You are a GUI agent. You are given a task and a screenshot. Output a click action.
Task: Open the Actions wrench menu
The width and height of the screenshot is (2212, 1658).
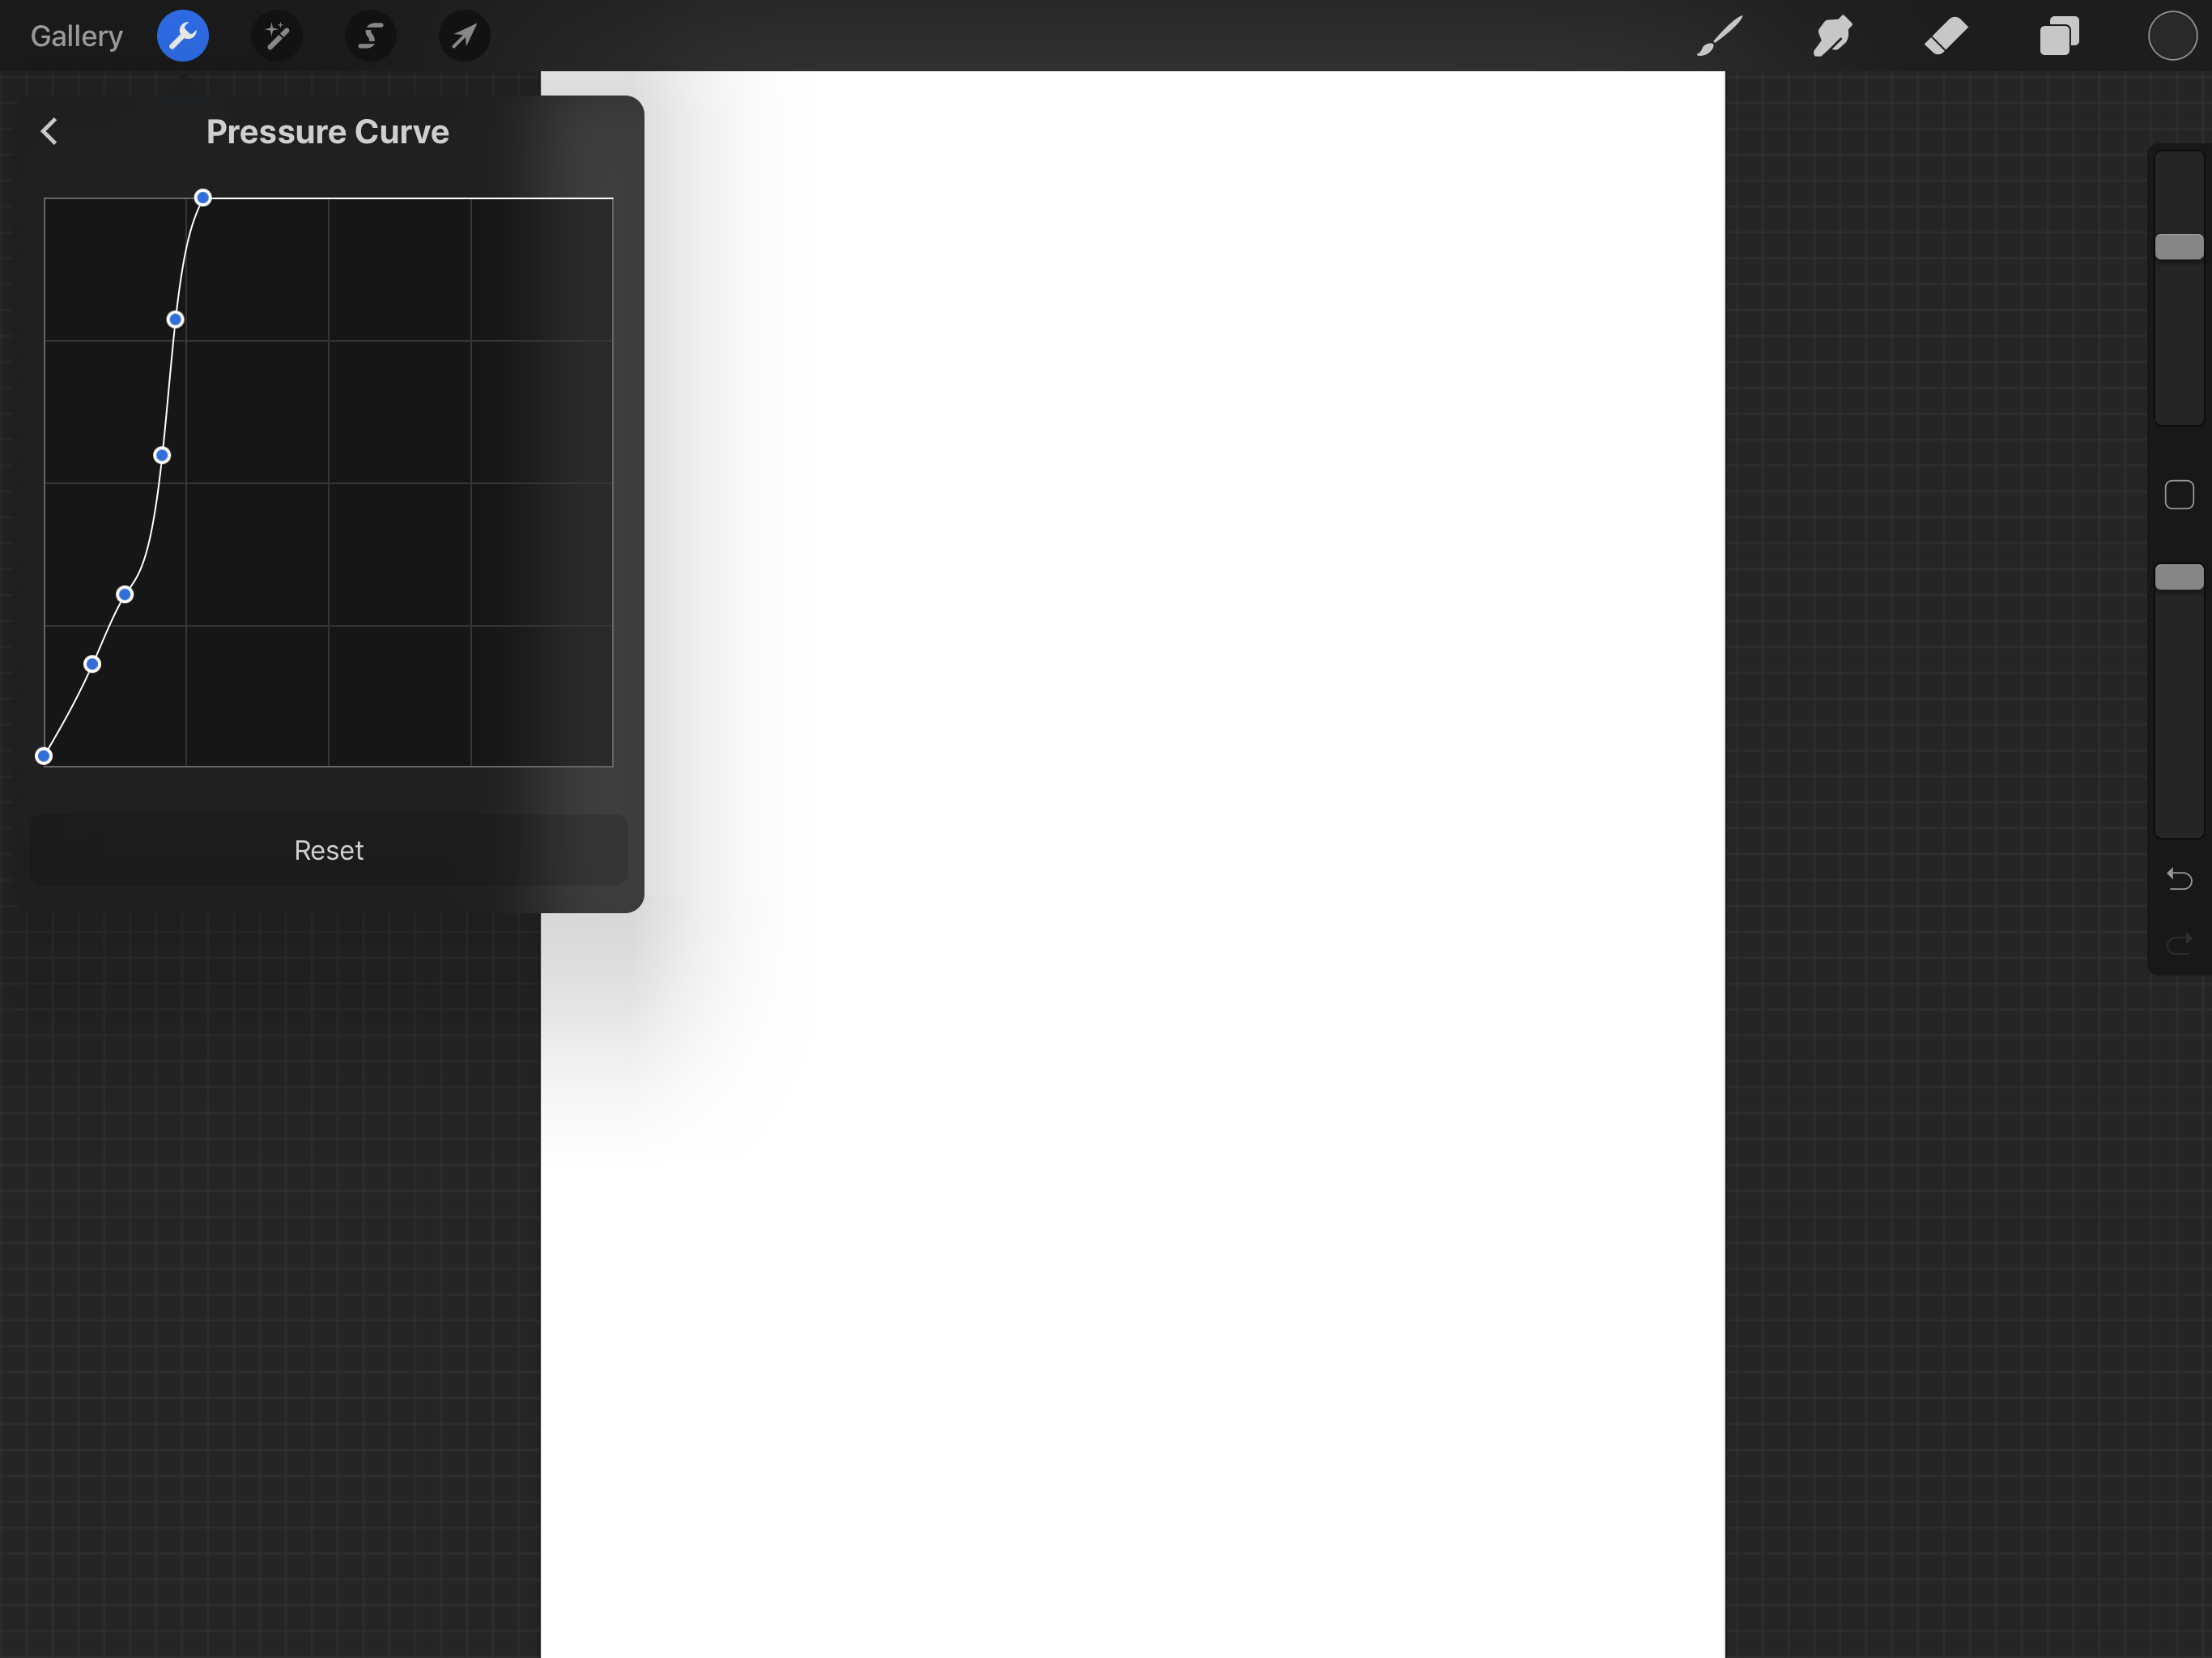click(183, 36)
